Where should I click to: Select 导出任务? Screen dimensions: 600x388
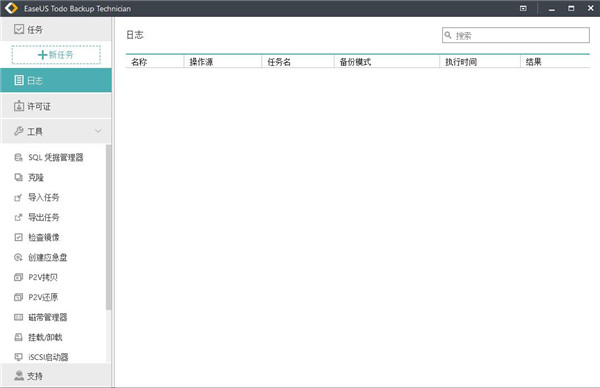[x=44, y=217]
